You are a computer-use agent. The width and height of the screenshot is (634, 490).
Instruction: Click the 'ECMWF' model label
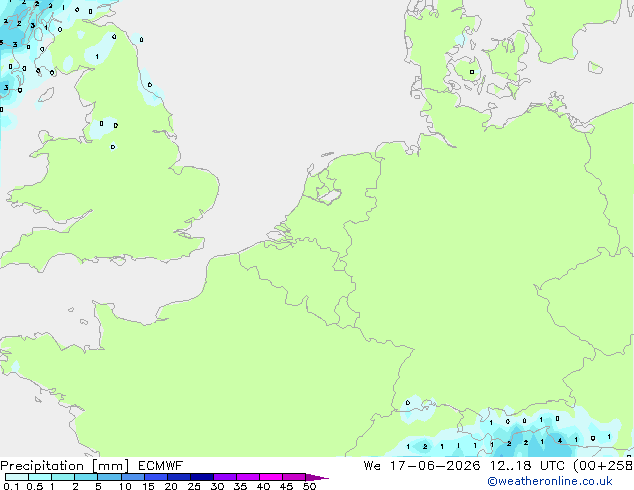click(x=161, y=466)
